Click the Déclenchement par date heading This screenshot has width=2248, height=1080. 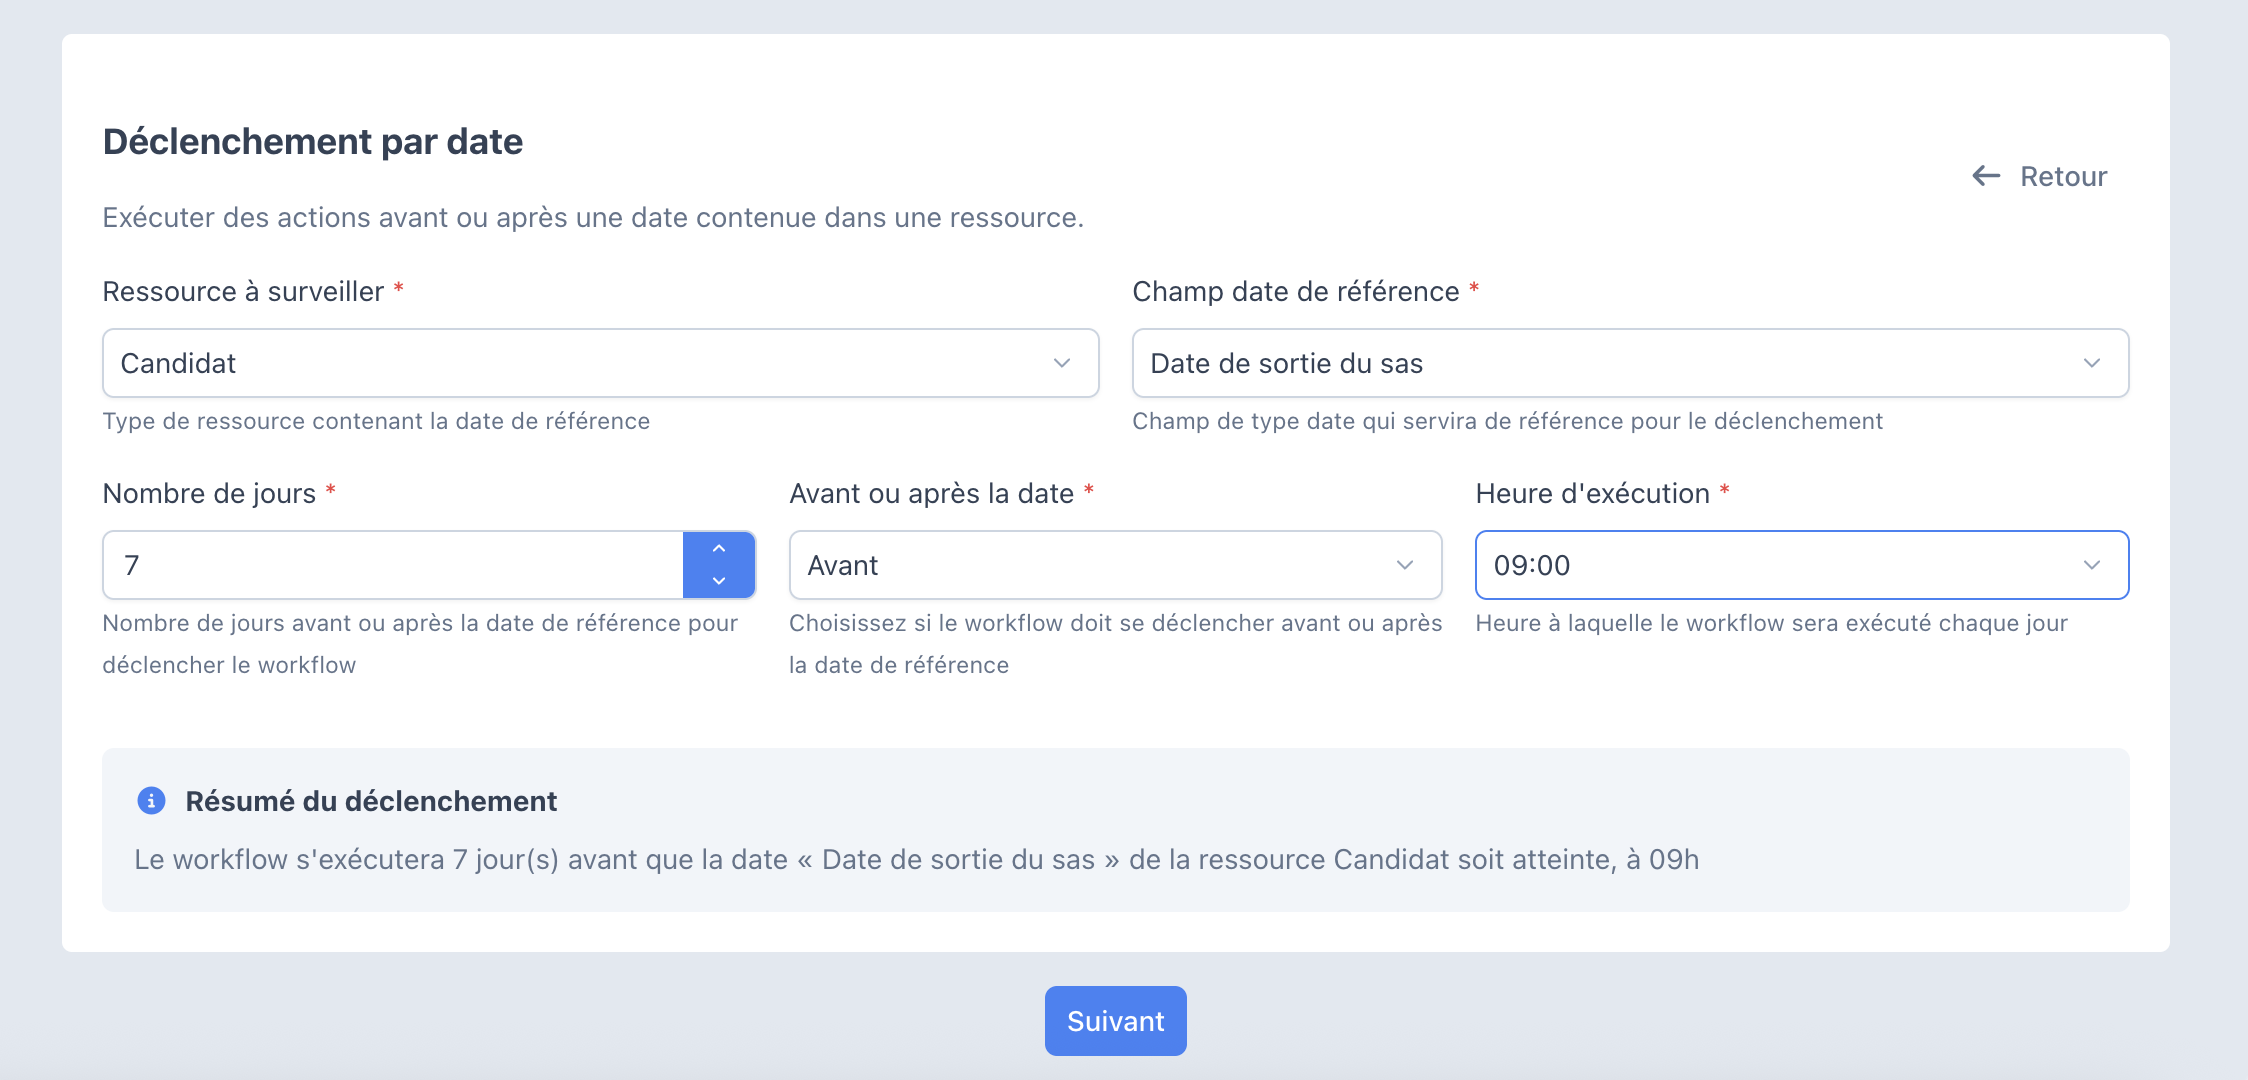313,142
